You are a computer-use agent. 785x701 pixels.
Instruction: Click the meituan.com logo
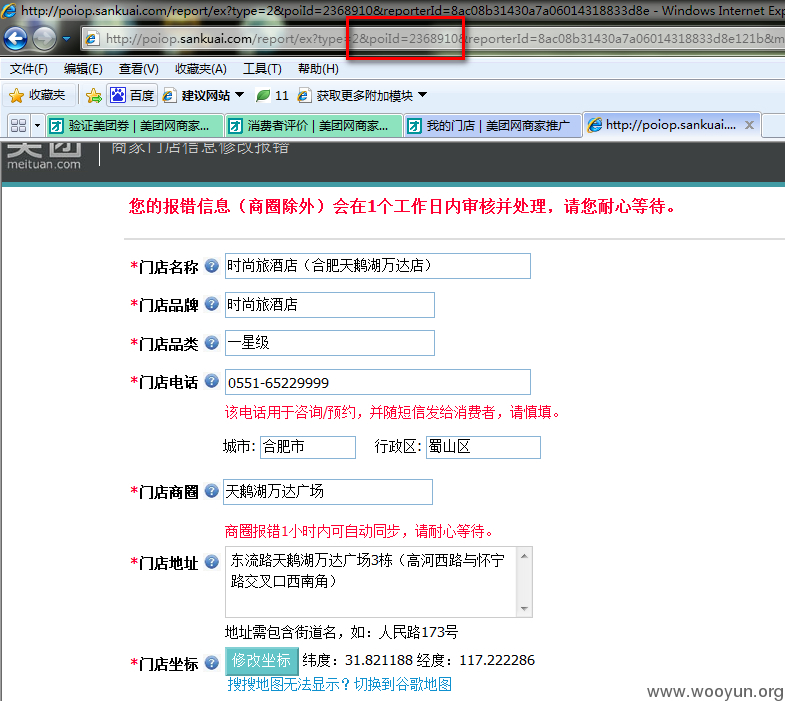tap(44, 156)
